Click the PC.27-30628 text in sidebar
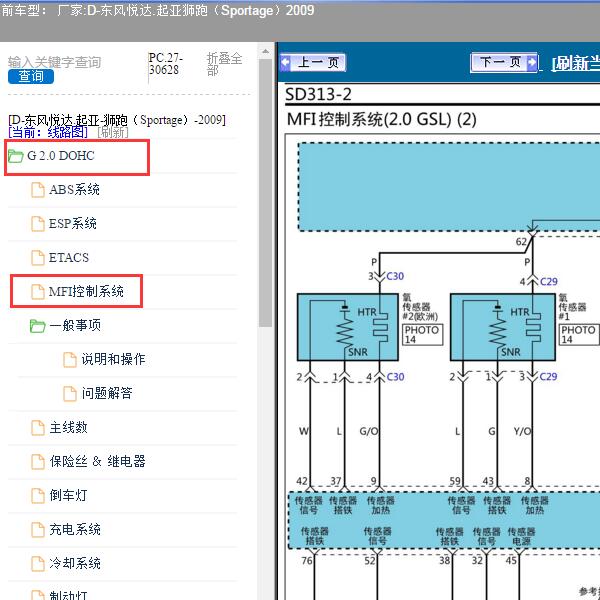Viewport: 600px width, 600px height. pos(164,64)
